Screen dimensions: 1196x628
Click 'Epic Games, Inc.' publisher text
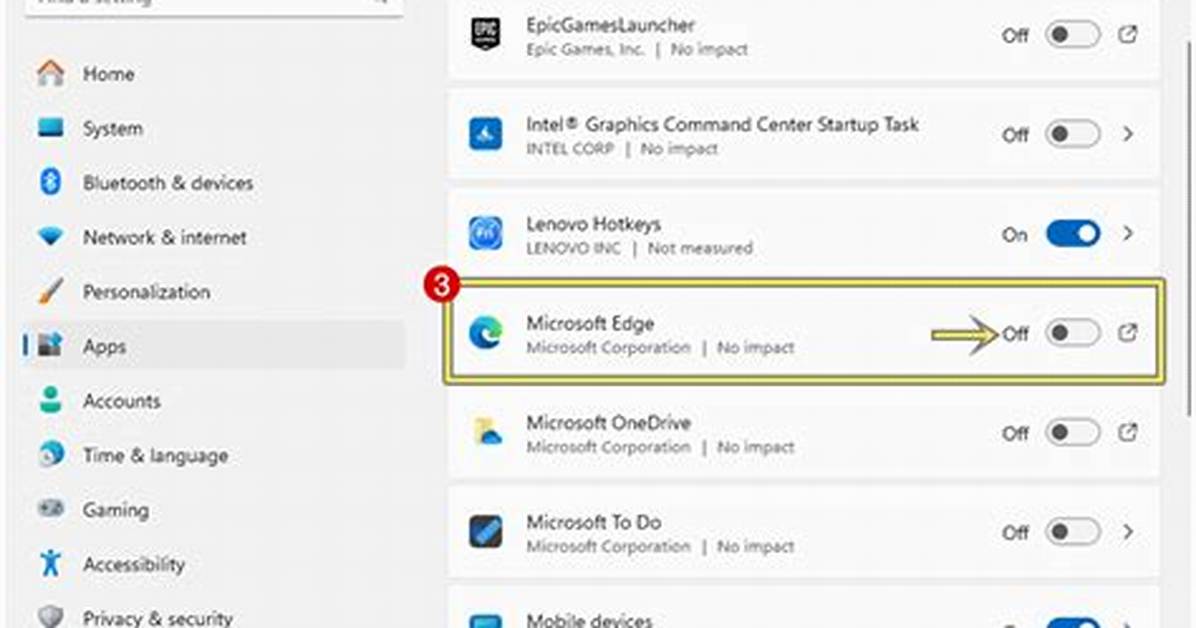(x=584, y=50)
